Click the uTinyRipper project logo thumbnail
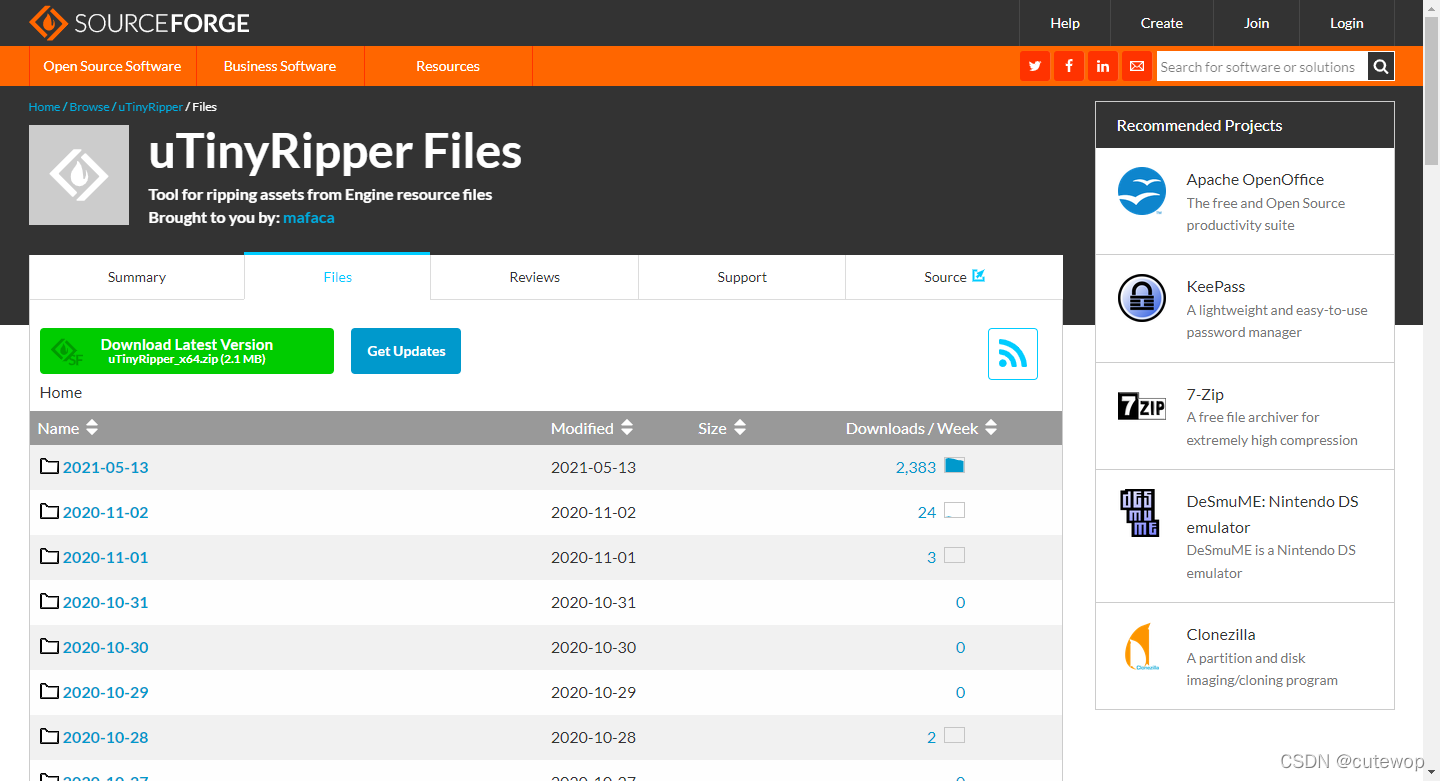Screen dimensions: 1440x781 pyautogui.click(x=79, y=175)
